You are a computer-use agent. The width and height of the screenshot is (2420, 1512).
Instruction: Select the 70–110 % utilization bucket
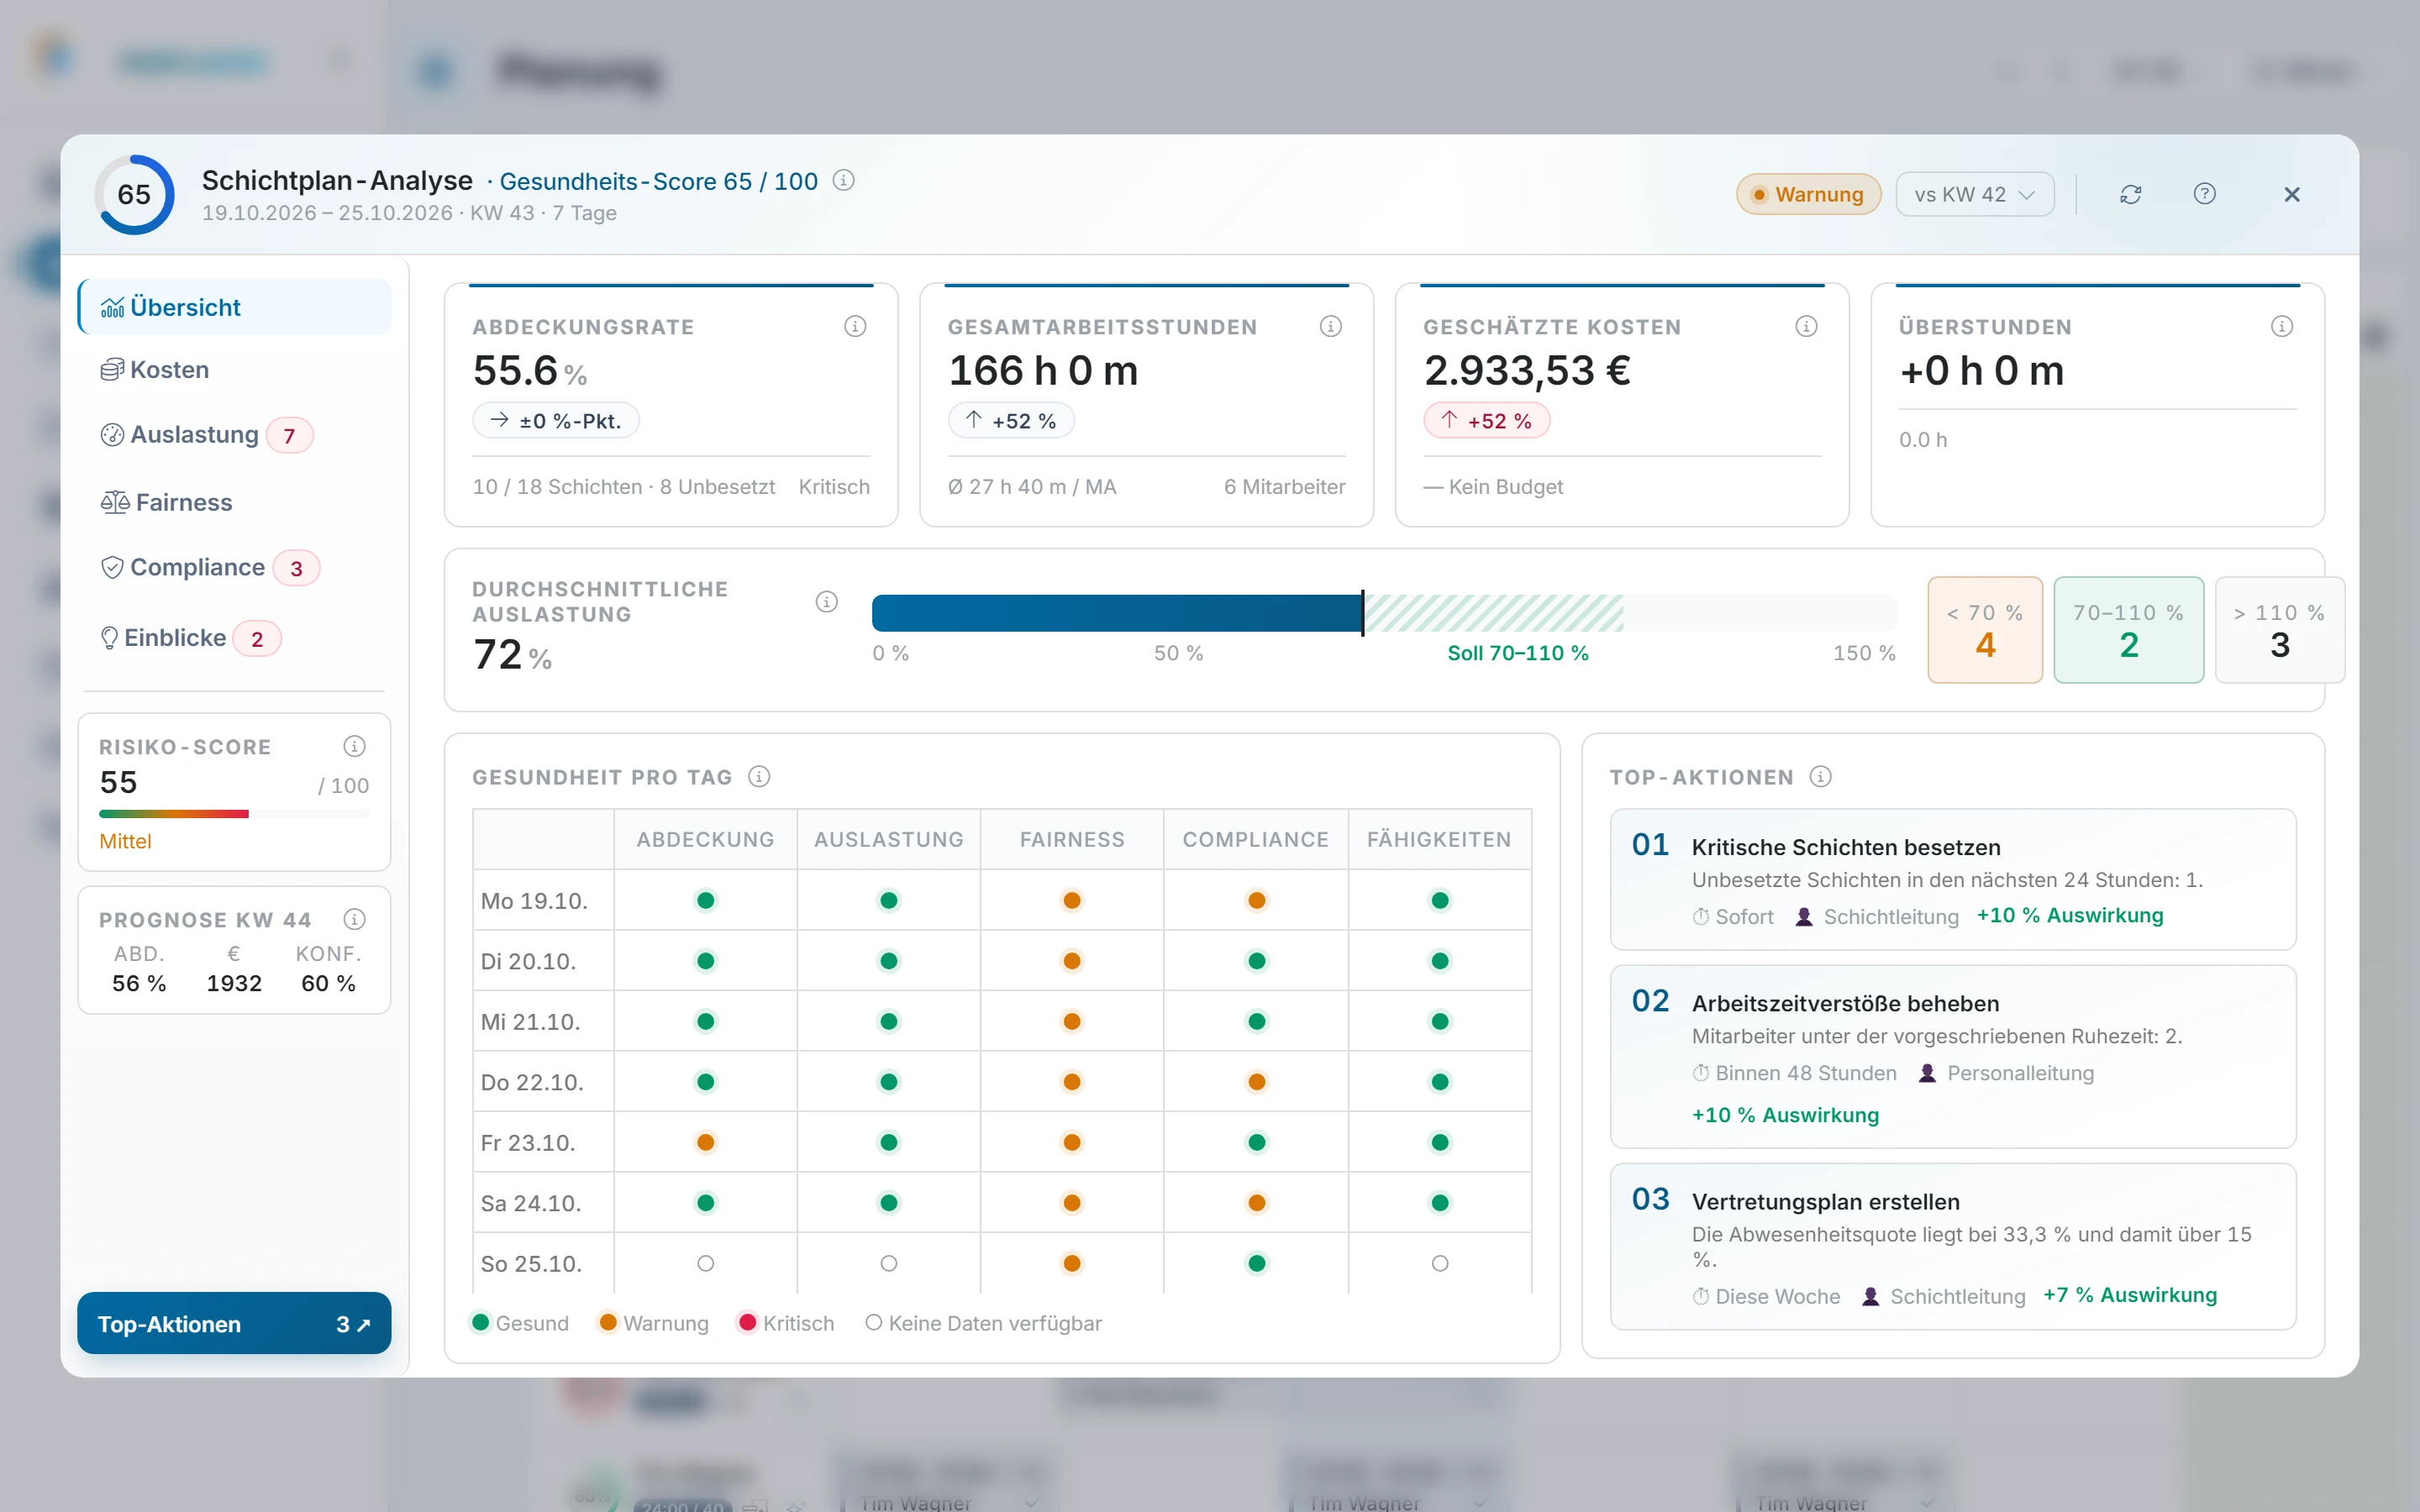click(2129, 630)
